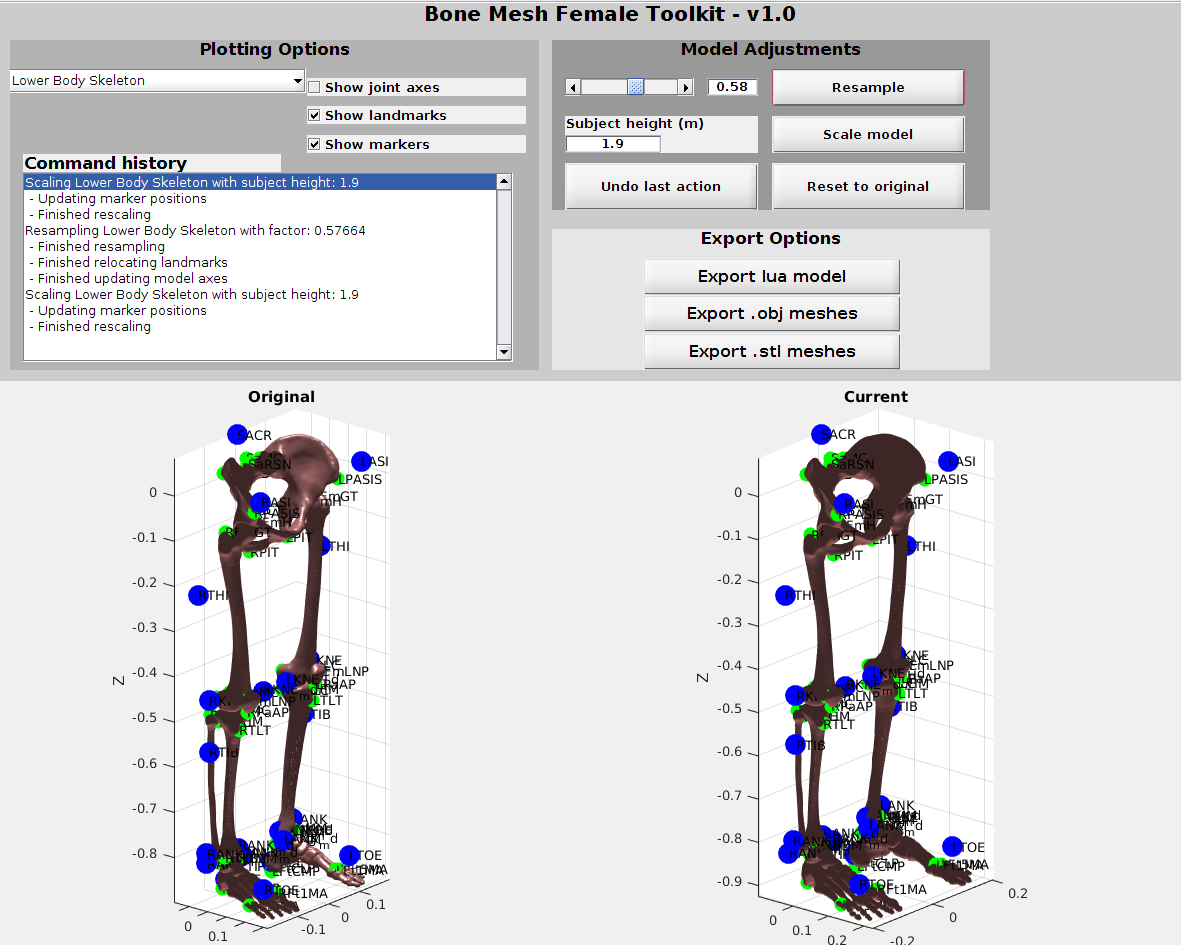The height and width of the screenshot is (945, 1181).
Task: Uncheck Show landmarks checkbox
Action: pyautogui.click(x=314, y=115)
